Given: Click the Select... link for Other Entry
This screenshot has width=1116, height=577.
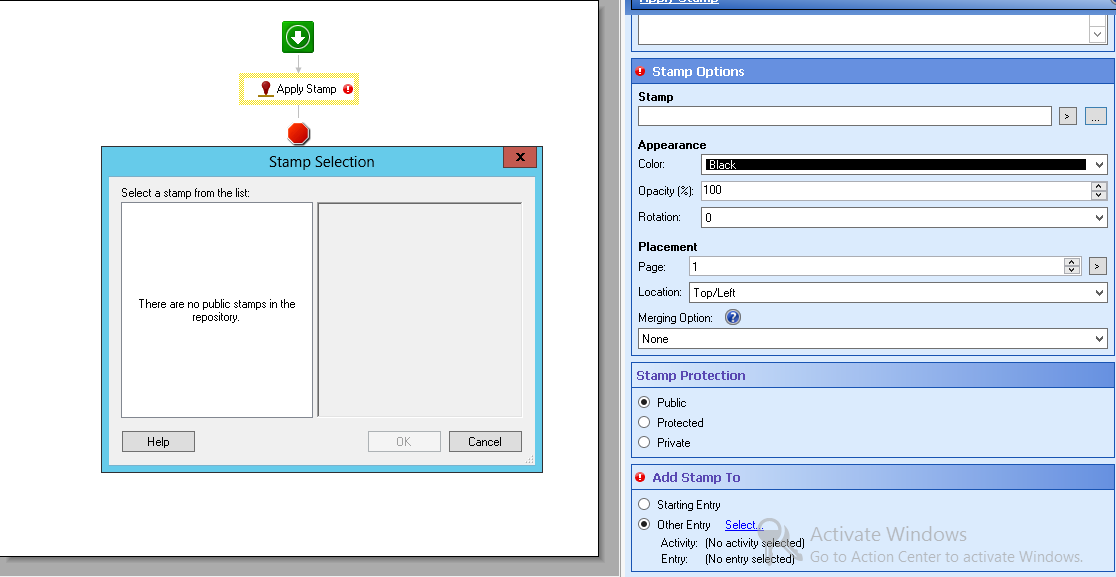Looking at the screenshot, I should coord(744,524).
